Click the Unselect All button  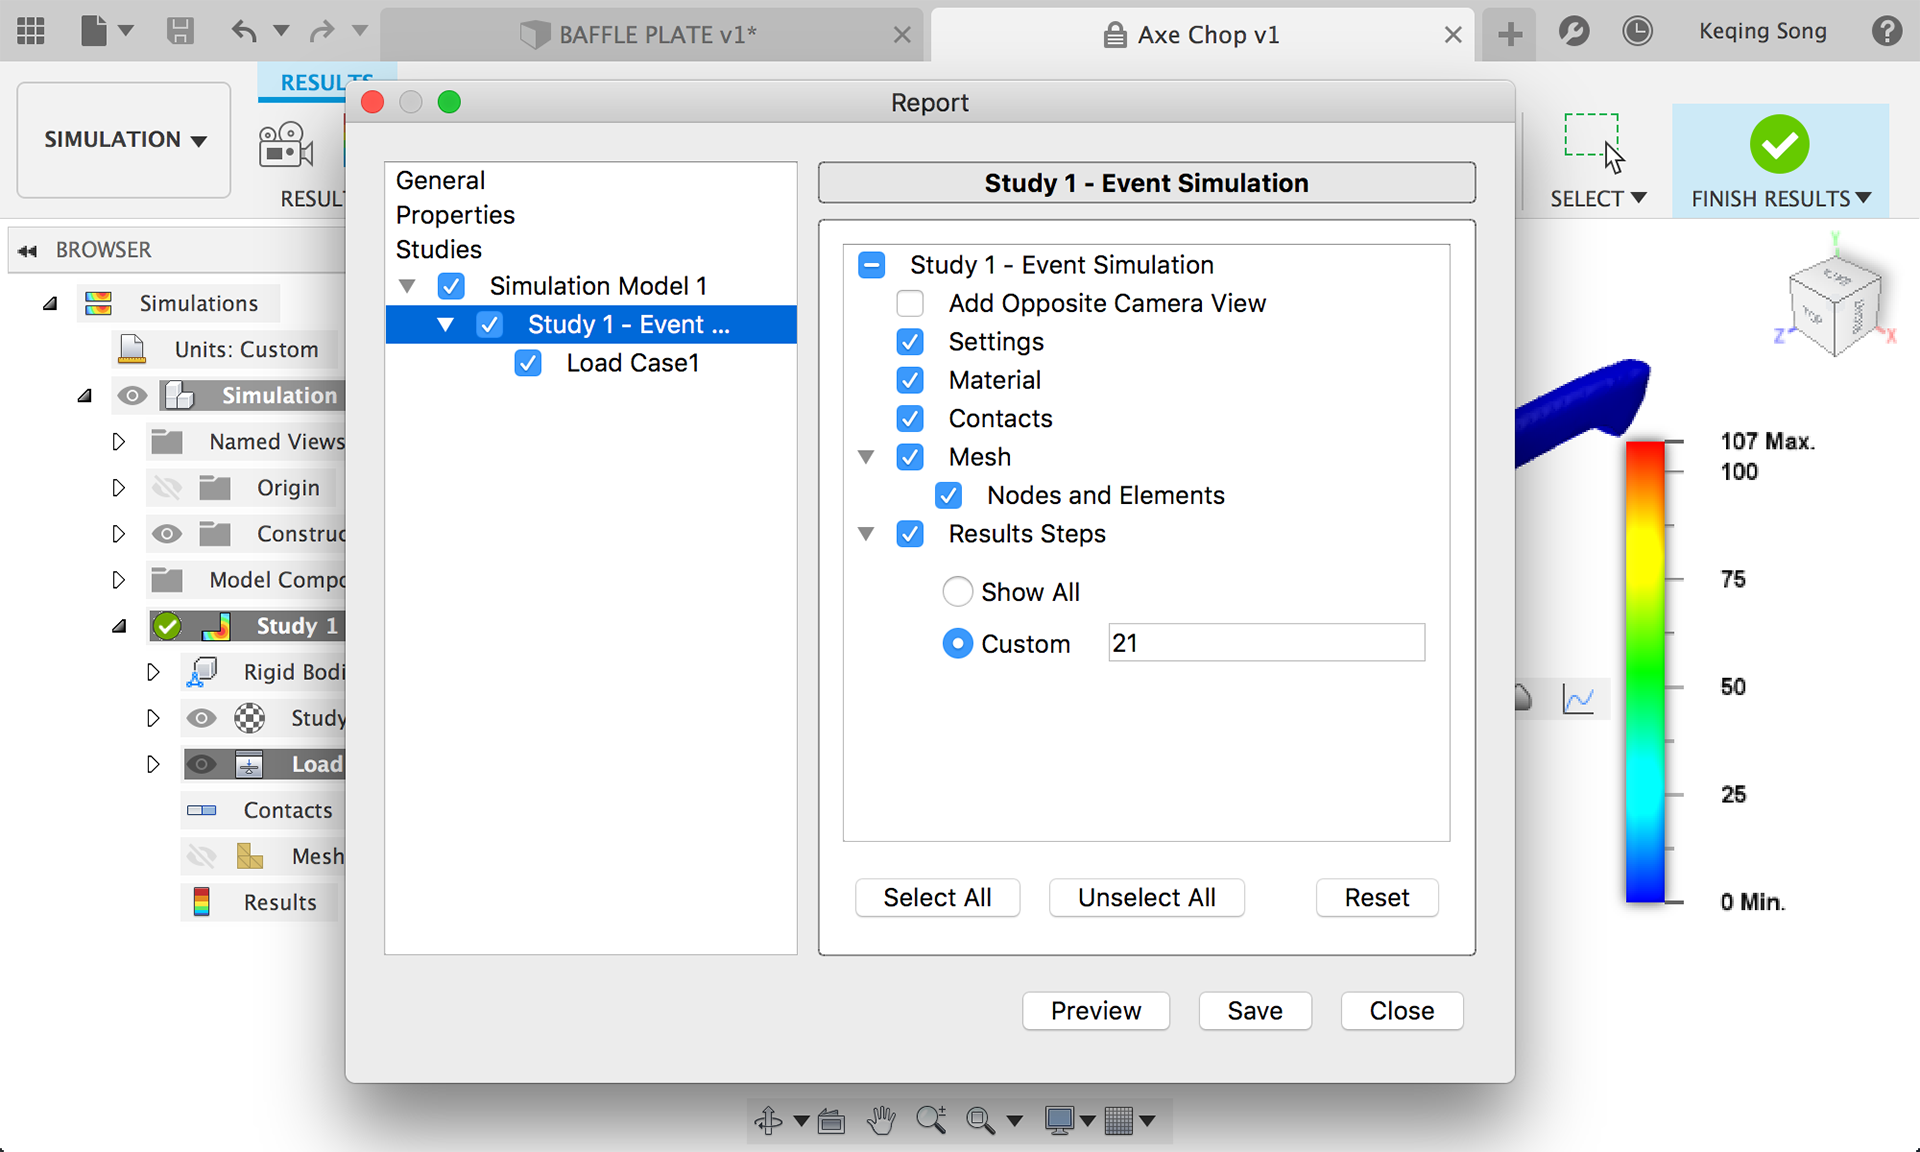(x=1146, y=898)
